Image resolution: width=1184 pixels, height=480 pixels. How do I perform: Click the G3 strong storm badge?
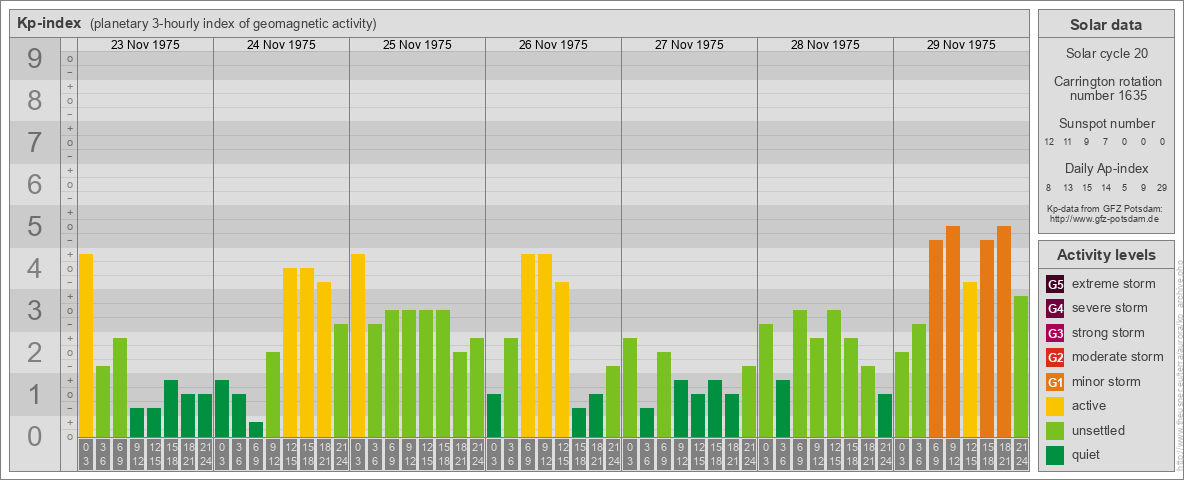coord(1055,333)
